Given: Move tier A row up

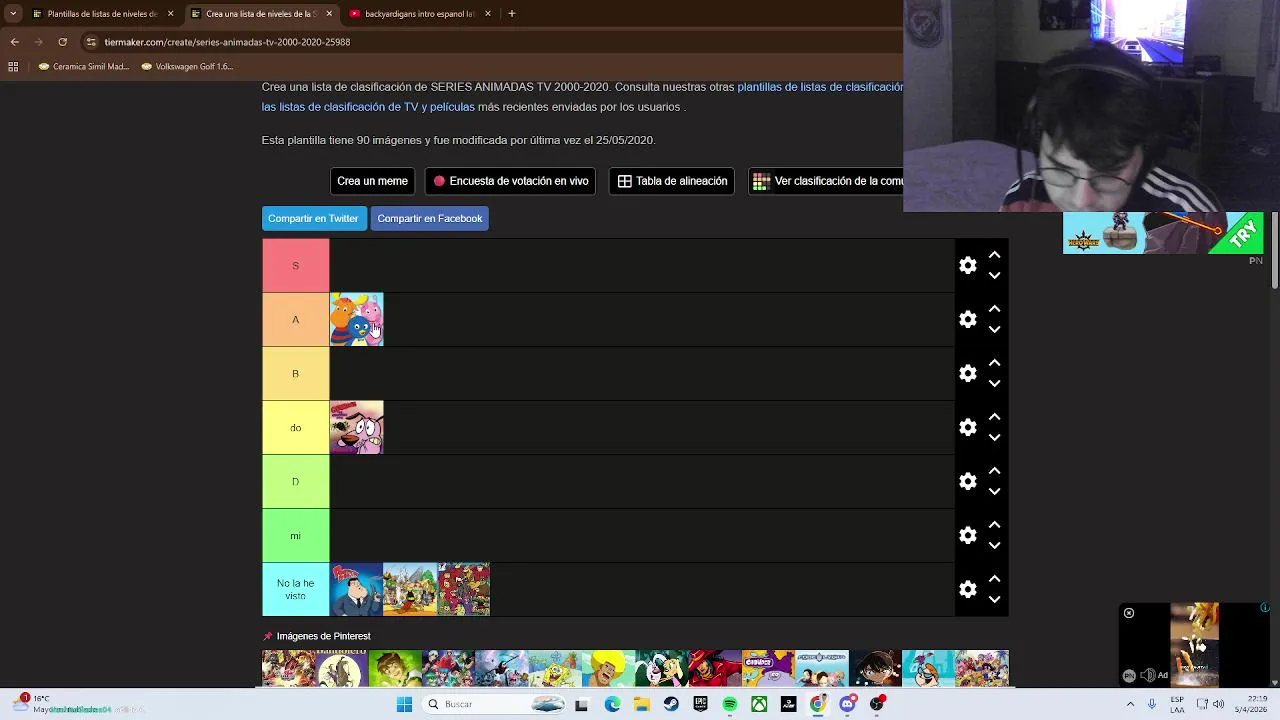Looking at the screenshot, I should pos(995,309).
